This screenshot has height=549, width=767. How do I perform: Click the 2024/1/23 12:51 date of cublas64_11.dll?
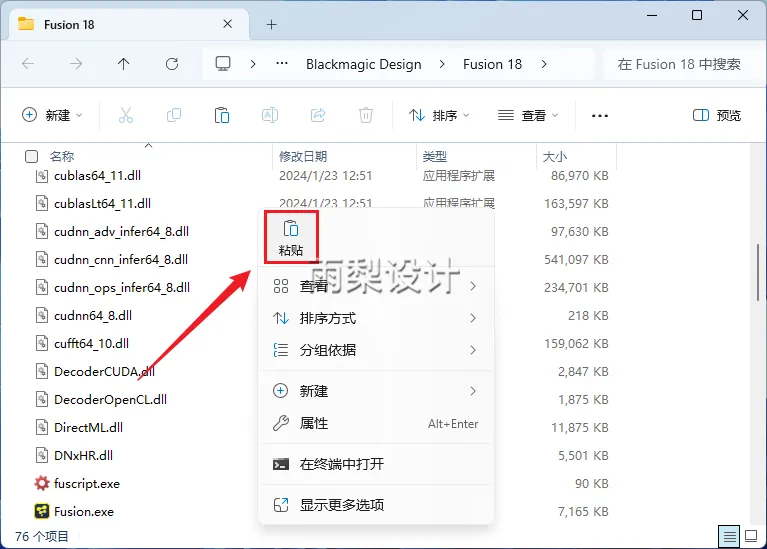click(x=325, y=176)
